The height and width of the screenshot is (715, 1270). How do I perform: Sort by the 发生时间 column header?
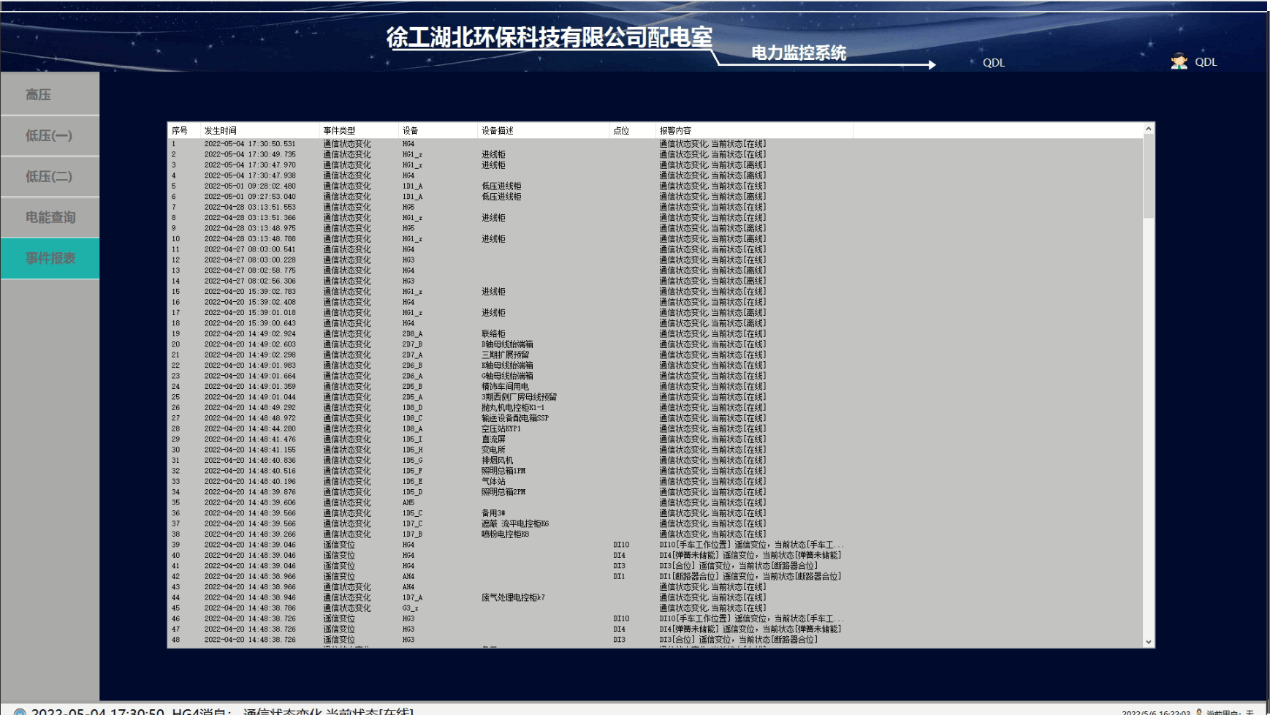click(x=259, y=131)
